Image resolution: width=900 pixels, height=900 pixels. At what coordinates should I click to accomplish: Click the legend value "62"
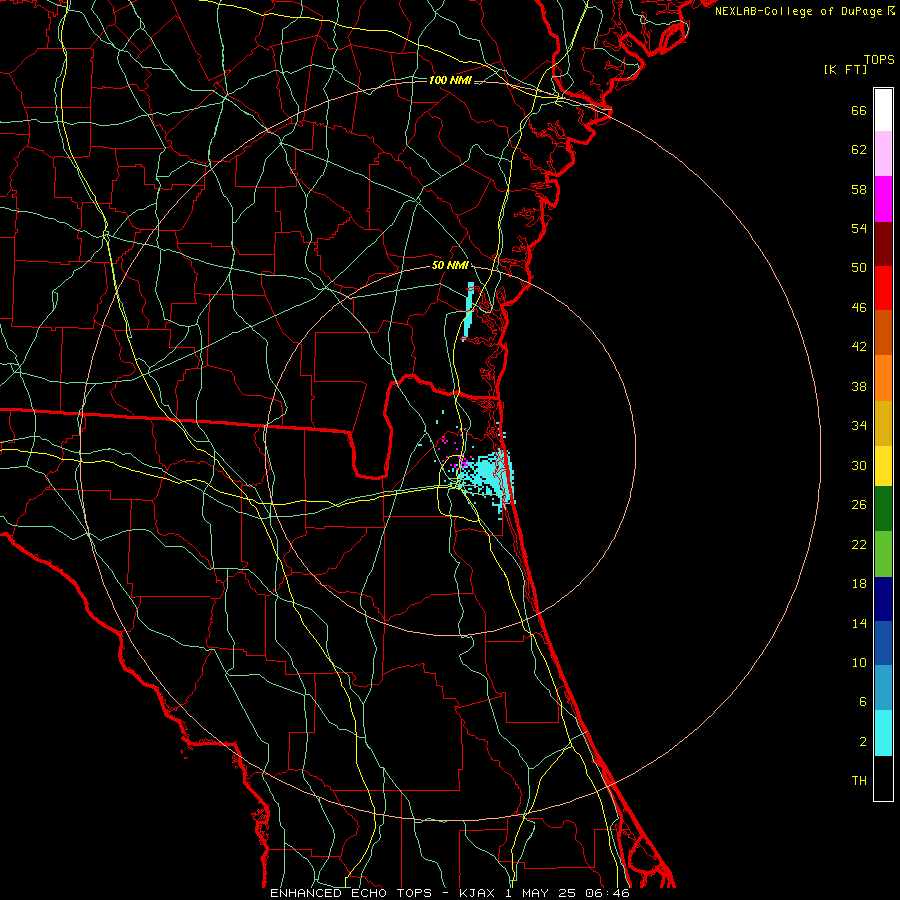859,150
